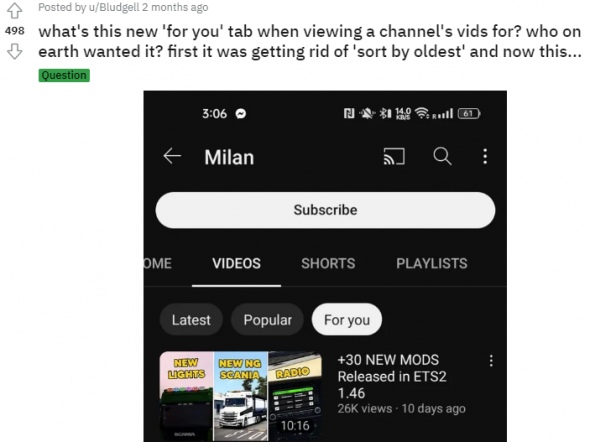Open the video's three-dot options menu
The width and height of the screenshot is (590, 442).
[x=491, y=360]
